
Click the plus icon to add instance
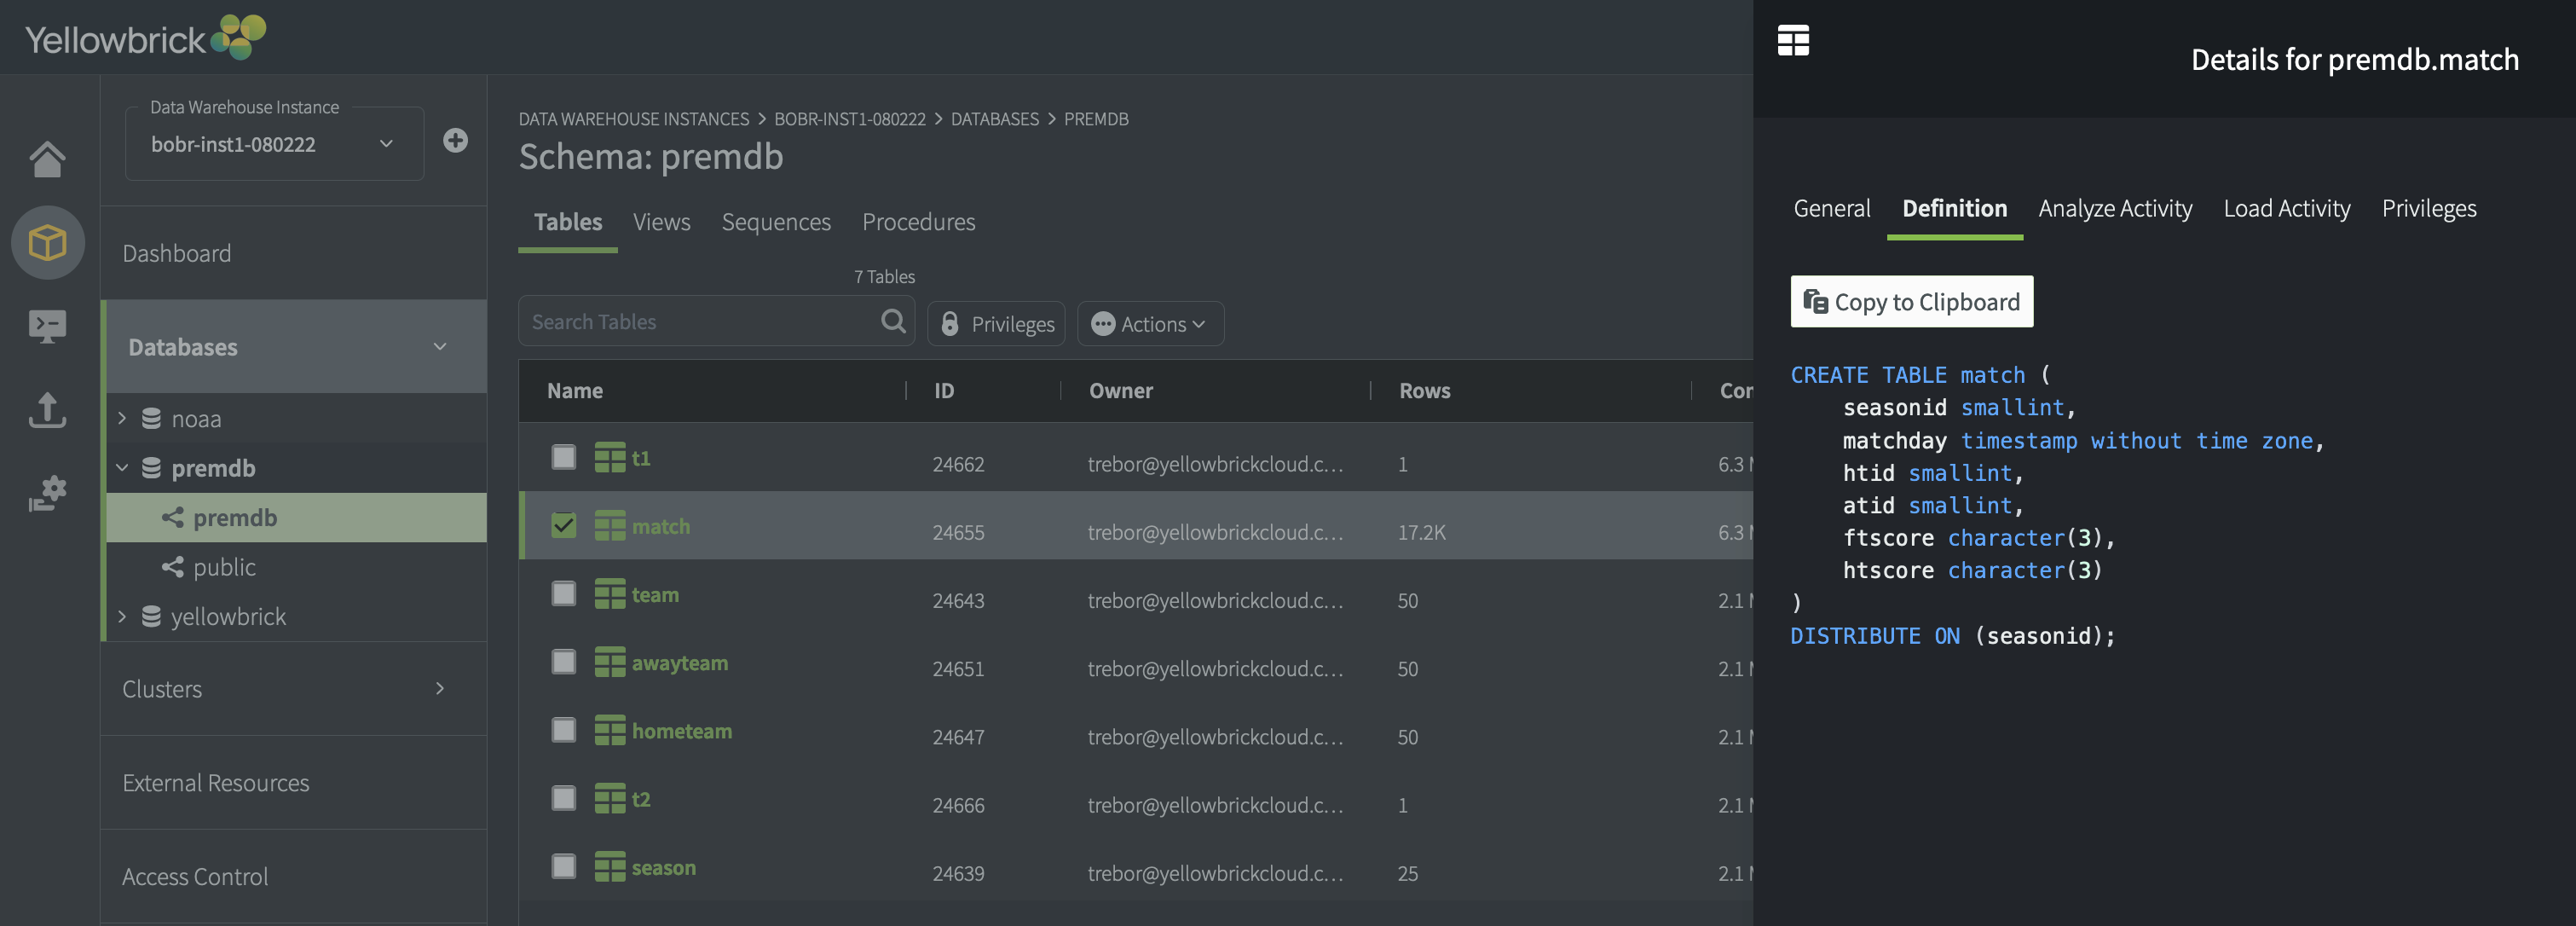pyautogui.click(x=455, y=141)
